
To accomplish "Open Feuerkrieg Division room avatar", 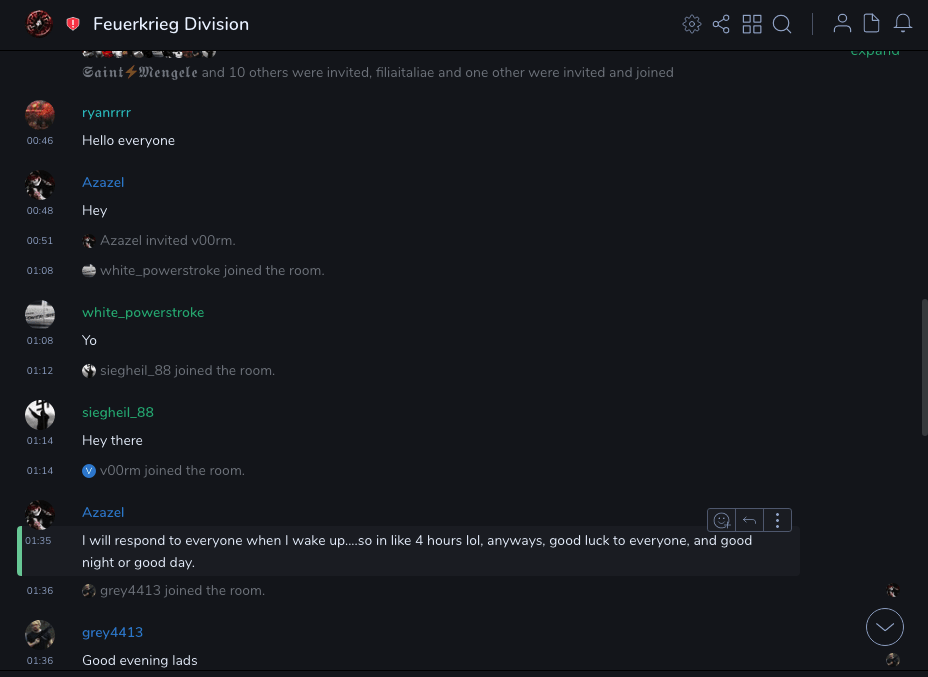I will click(x=39, y=23).
